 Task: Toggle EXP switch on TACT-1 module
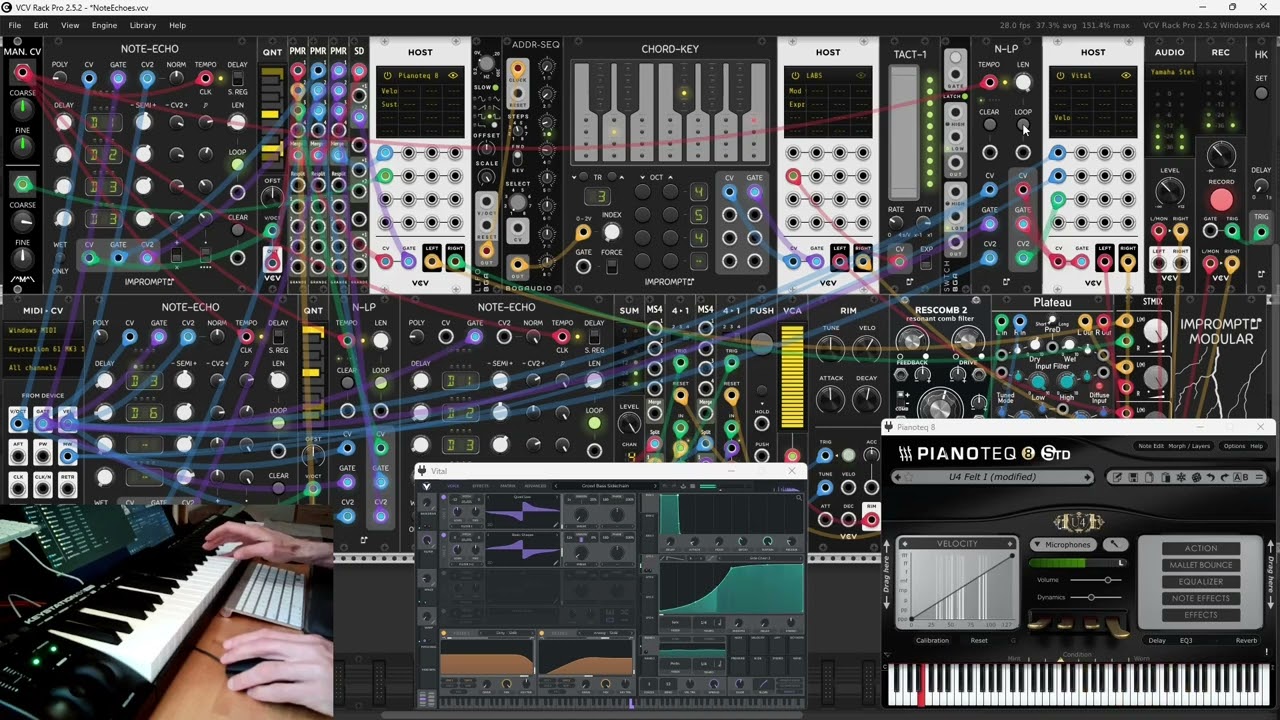[x=926, y=262]
